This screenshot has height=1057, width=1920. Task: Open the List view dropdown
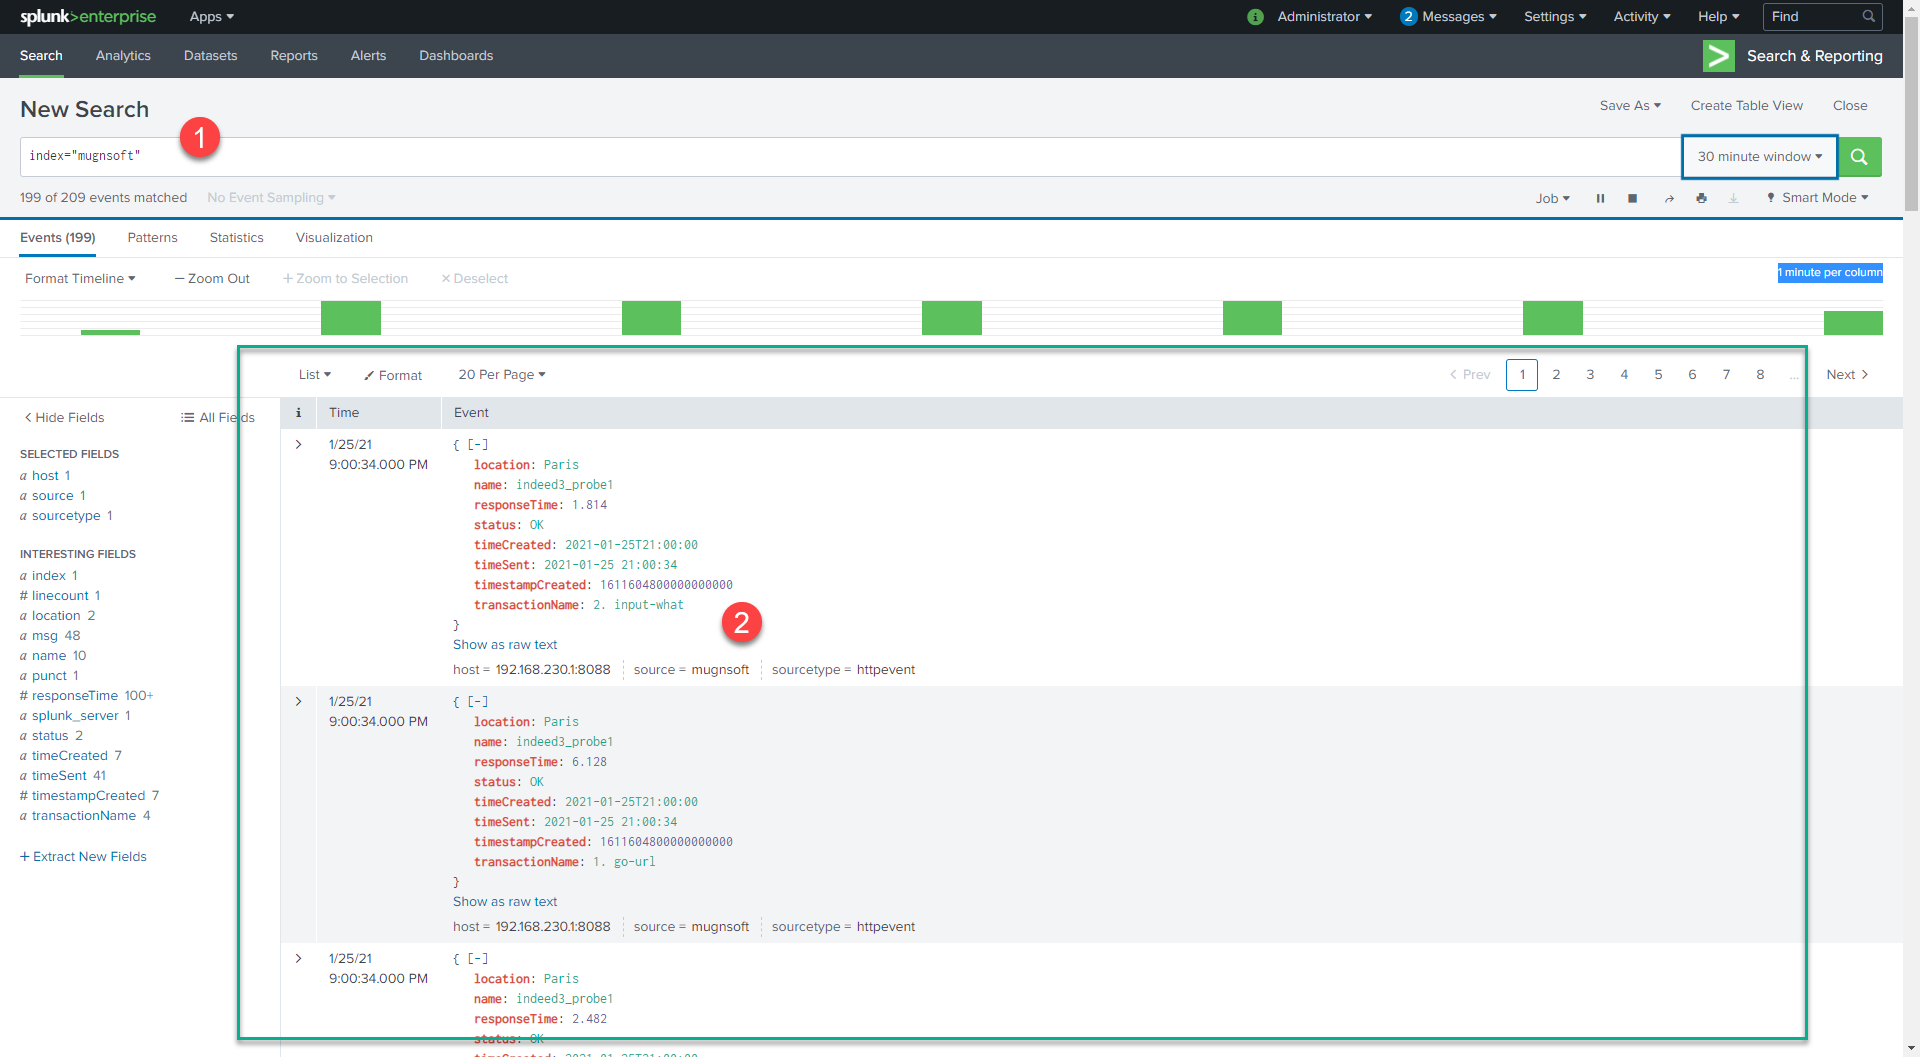(315, 375)
